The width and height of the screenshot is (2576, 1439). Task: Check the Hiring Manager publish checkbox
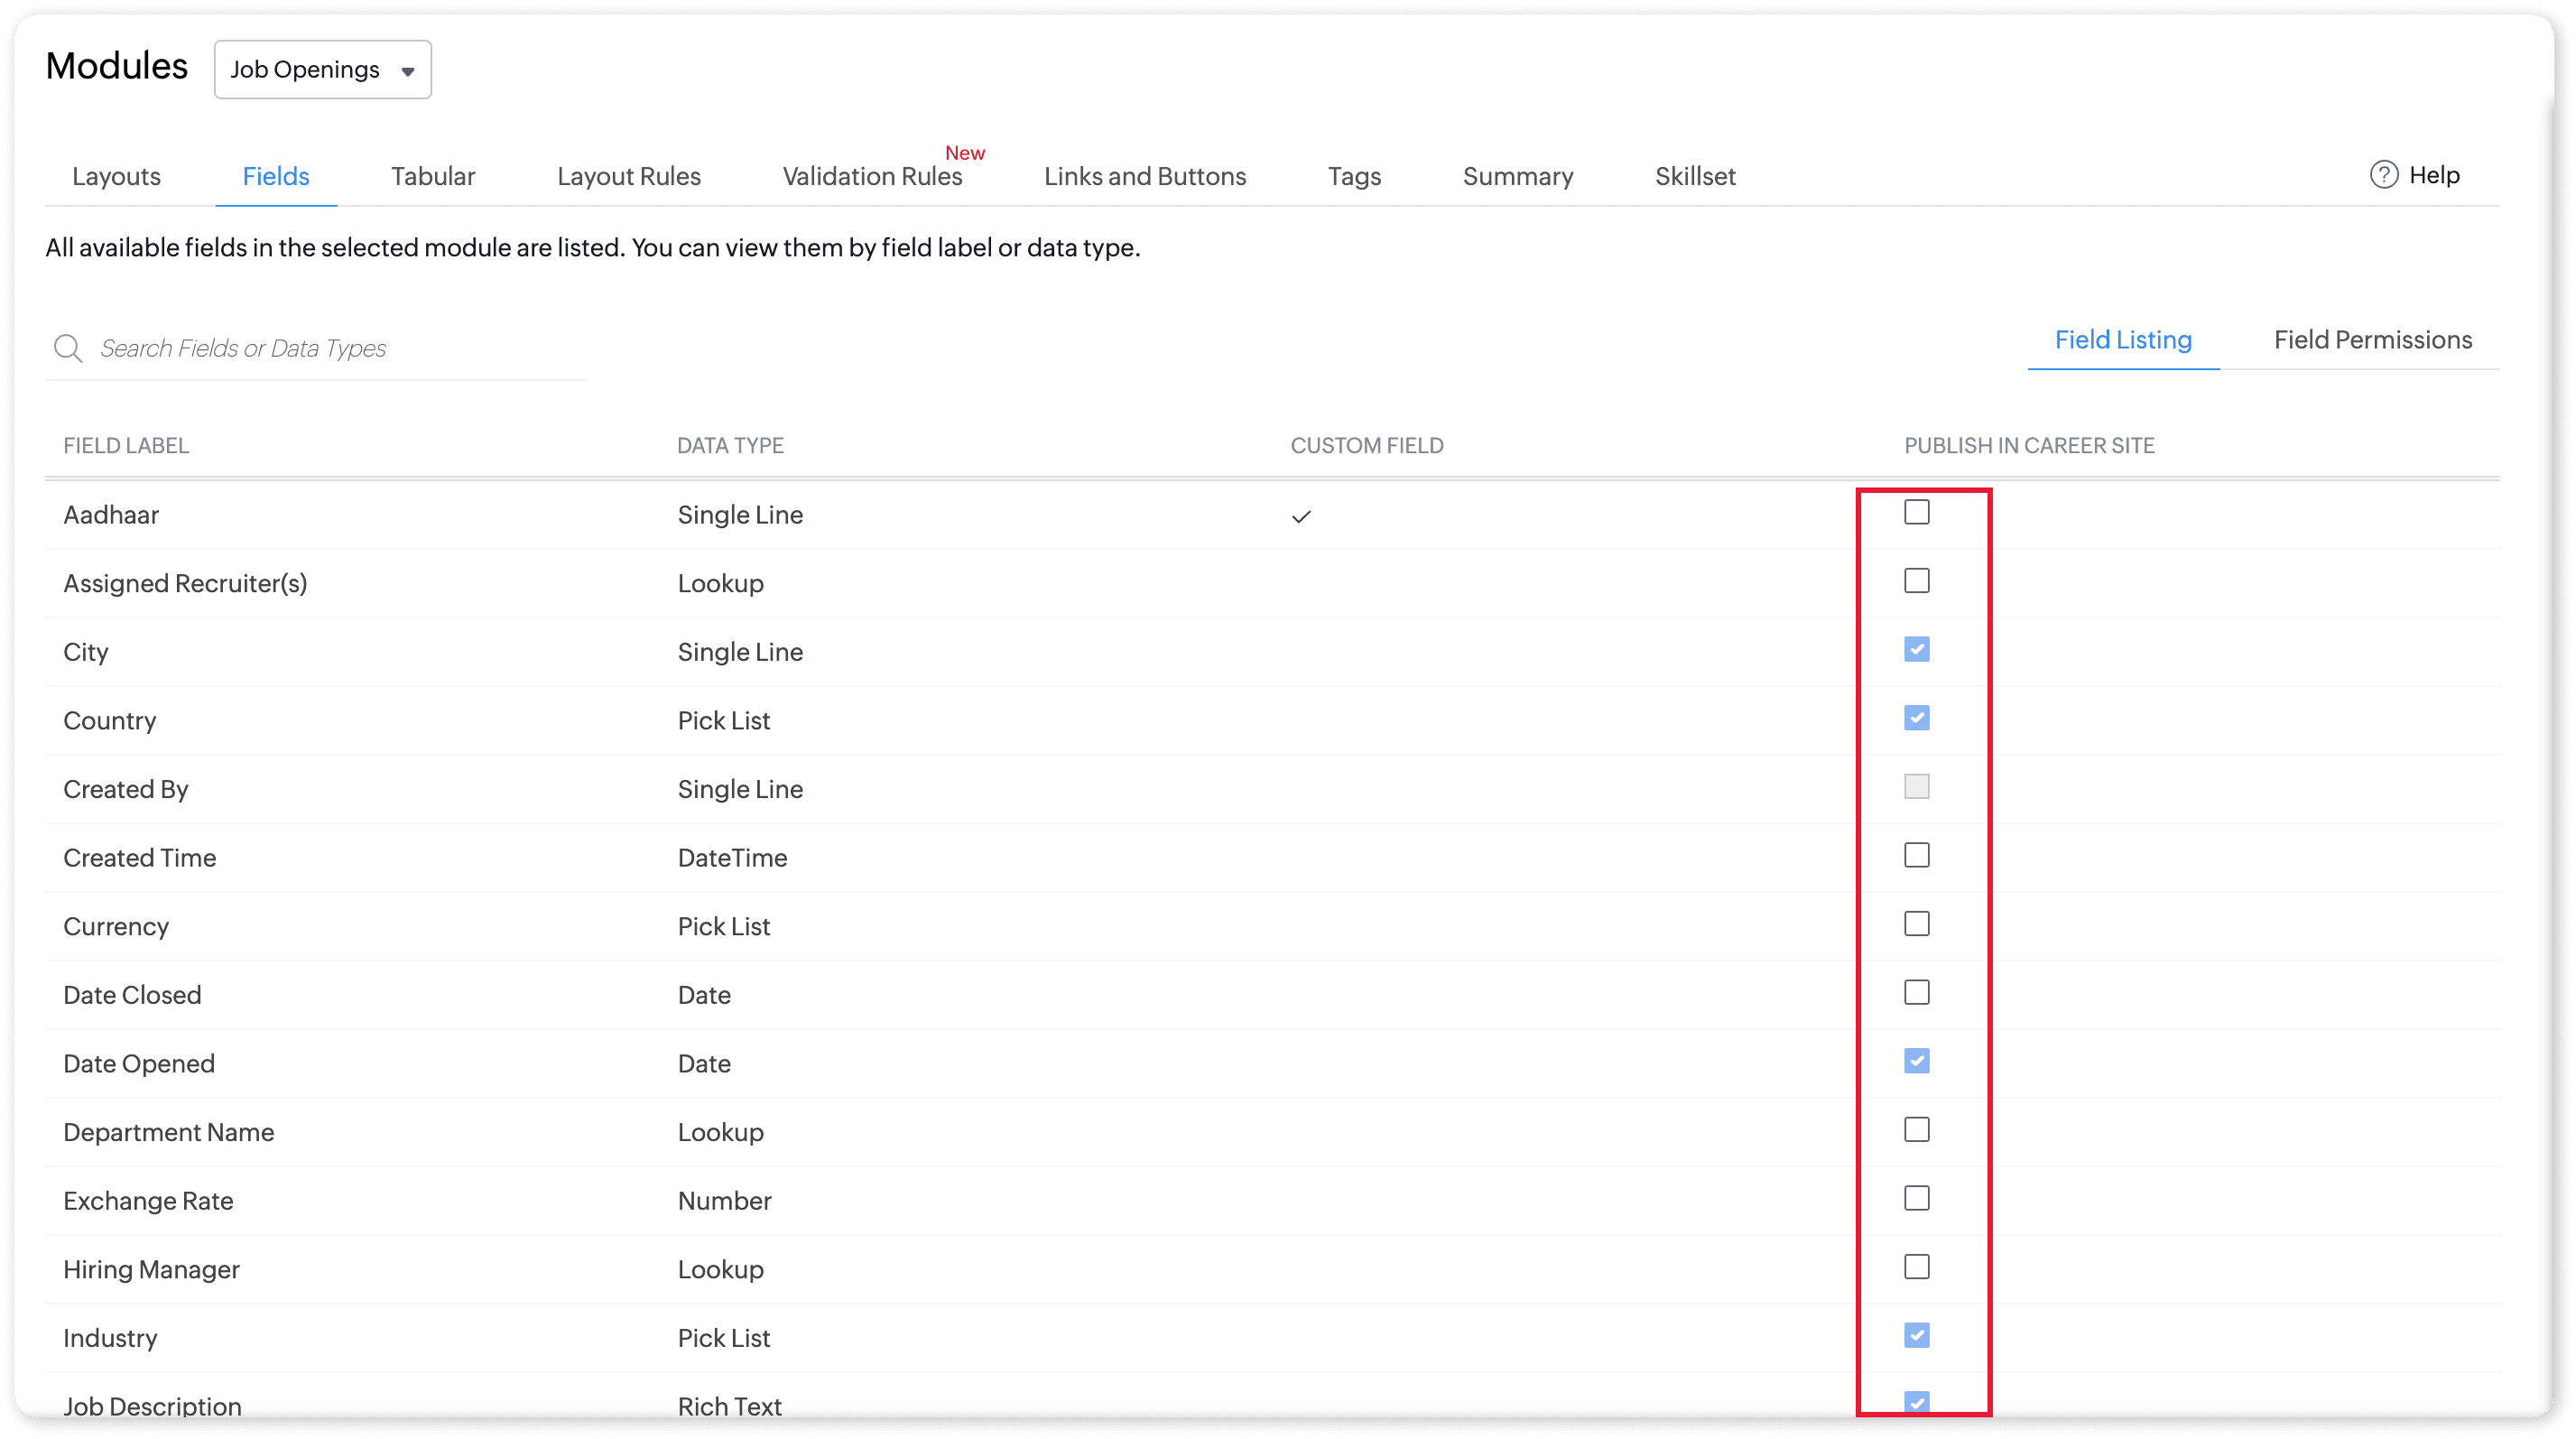coord(1916,1267)
